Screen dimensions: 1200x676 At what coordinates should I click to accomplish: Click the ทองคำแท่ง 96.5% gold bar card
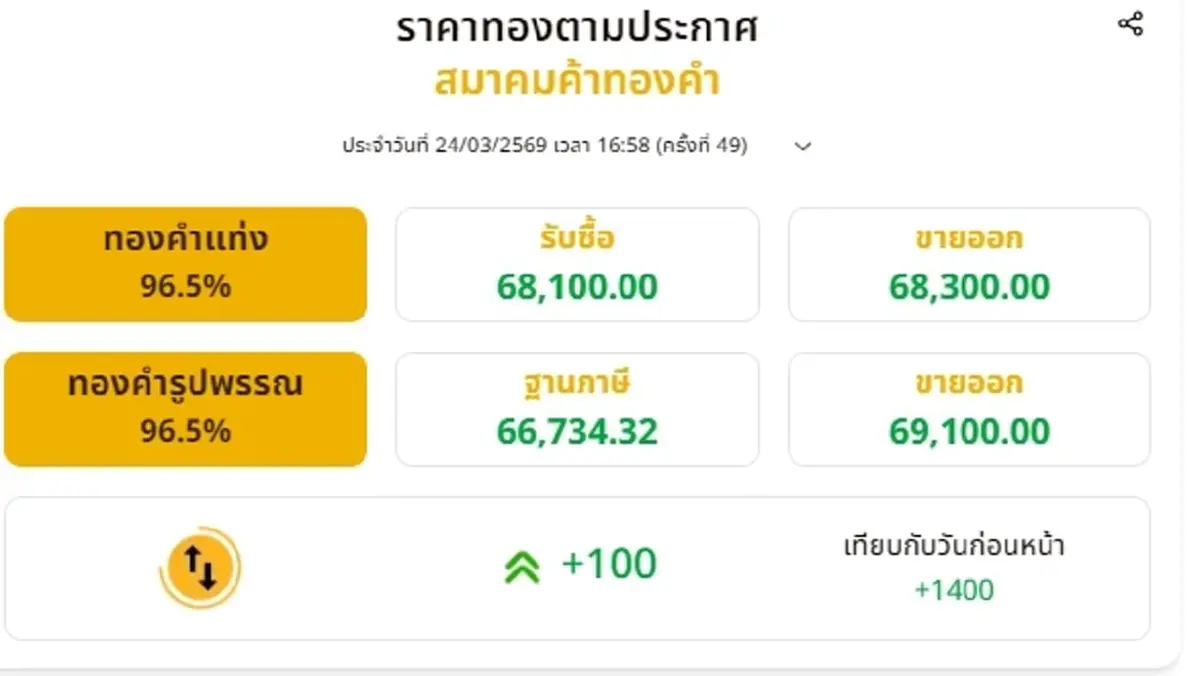pos(185,263)
